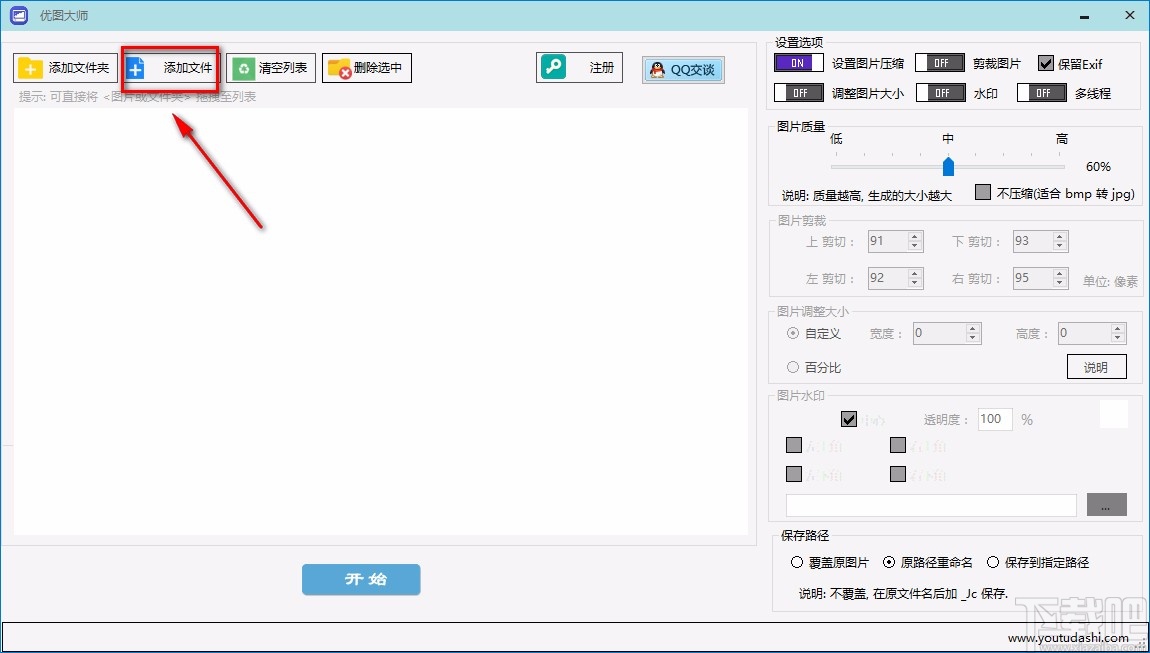Image resolution: width=1150 pixels, height=653 pixels.
Task: Enable the 多线程 switch
Action: tap(1042, 92)
